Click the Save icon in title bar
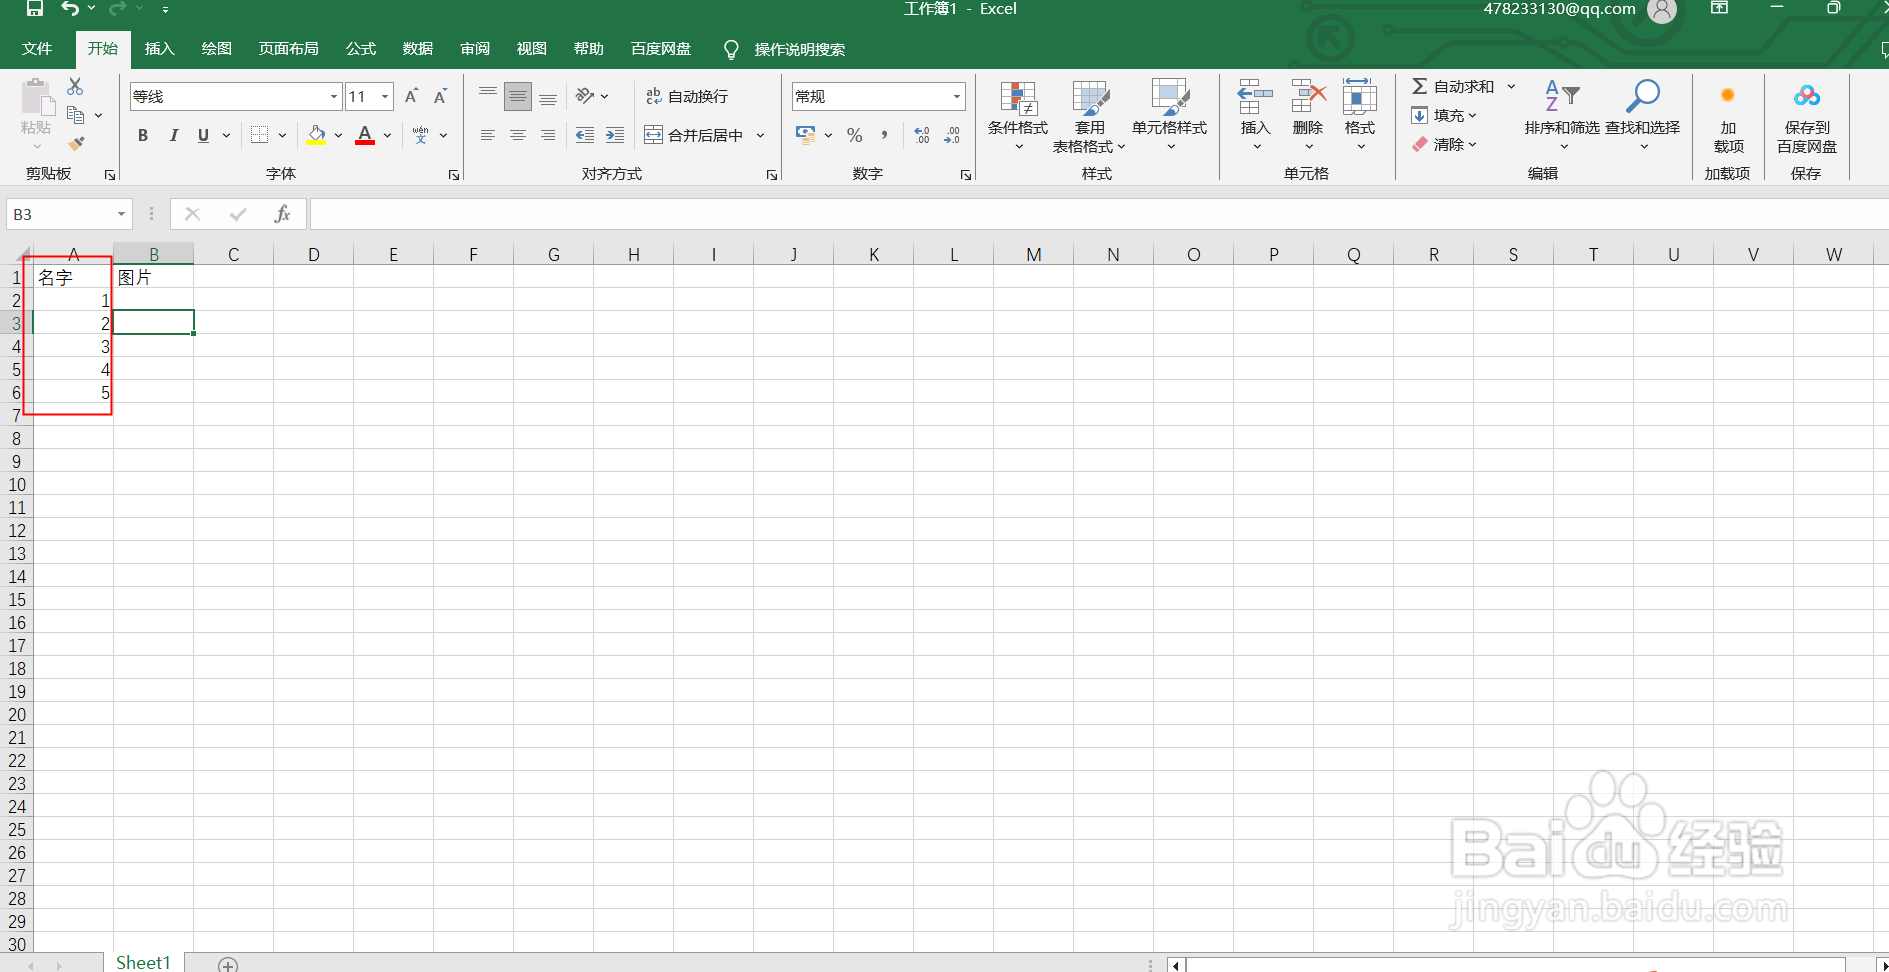The width and height of the screenshot is (1889, 972). tap(35, 8)
